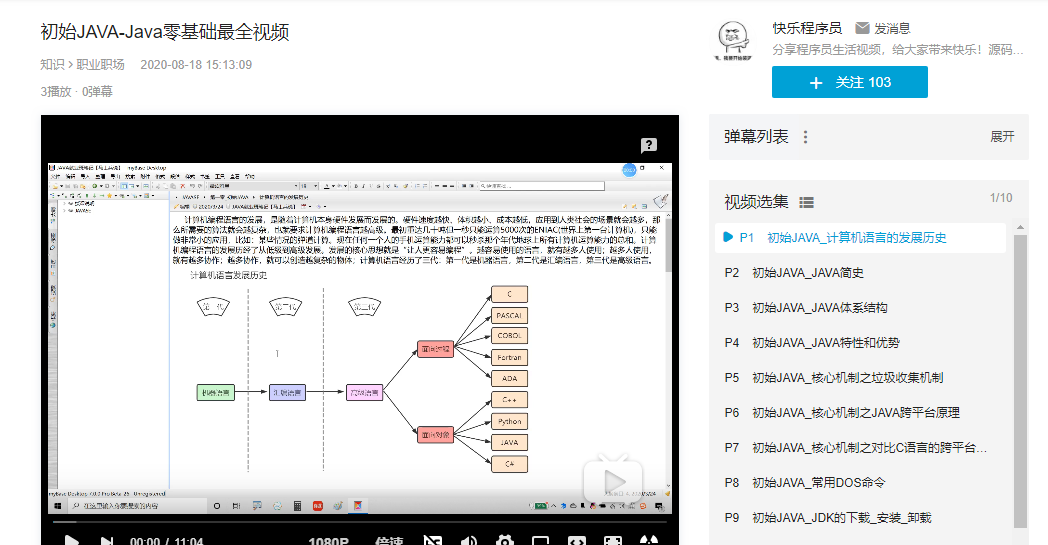Open the 职业职场 subcategory link

tap(100, 64)
